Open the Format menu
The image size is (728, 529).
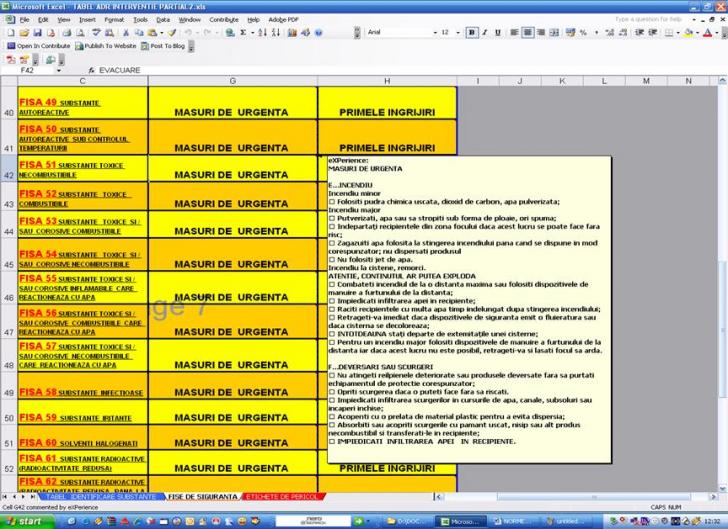pyautogui.click(x=114, y=20)
